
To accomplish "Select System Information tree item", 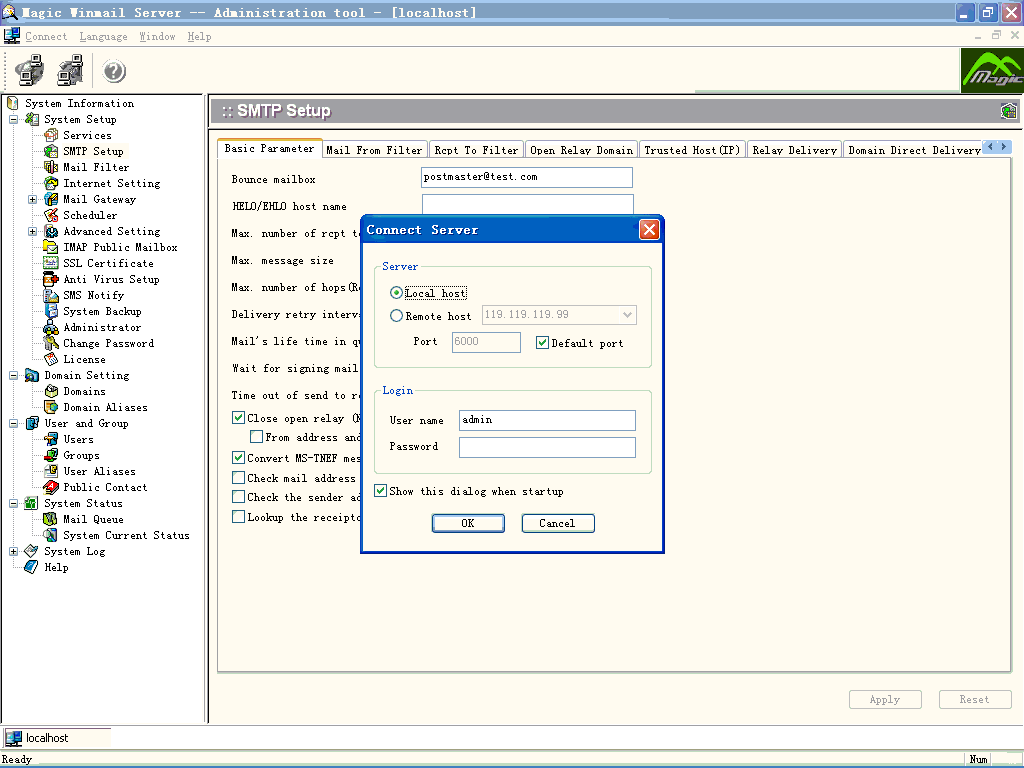I will tap(79, 103).
